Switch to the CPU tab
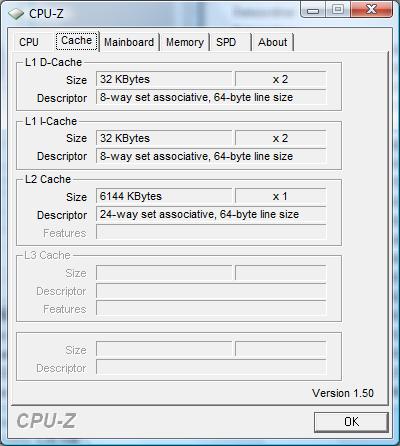Image resolution: width=400 pixels, height=446 pixels. (29, 42)
